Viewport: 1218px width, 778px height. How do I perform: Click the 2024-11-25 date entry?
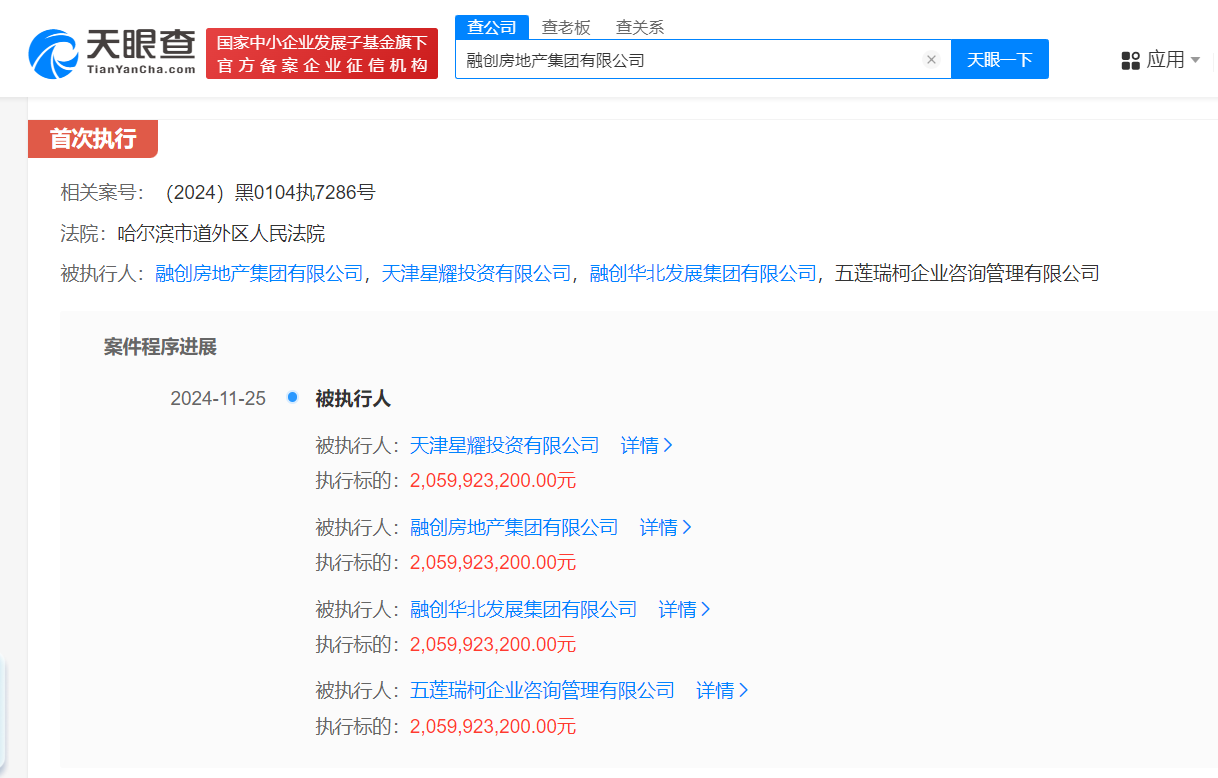point(218,398)
